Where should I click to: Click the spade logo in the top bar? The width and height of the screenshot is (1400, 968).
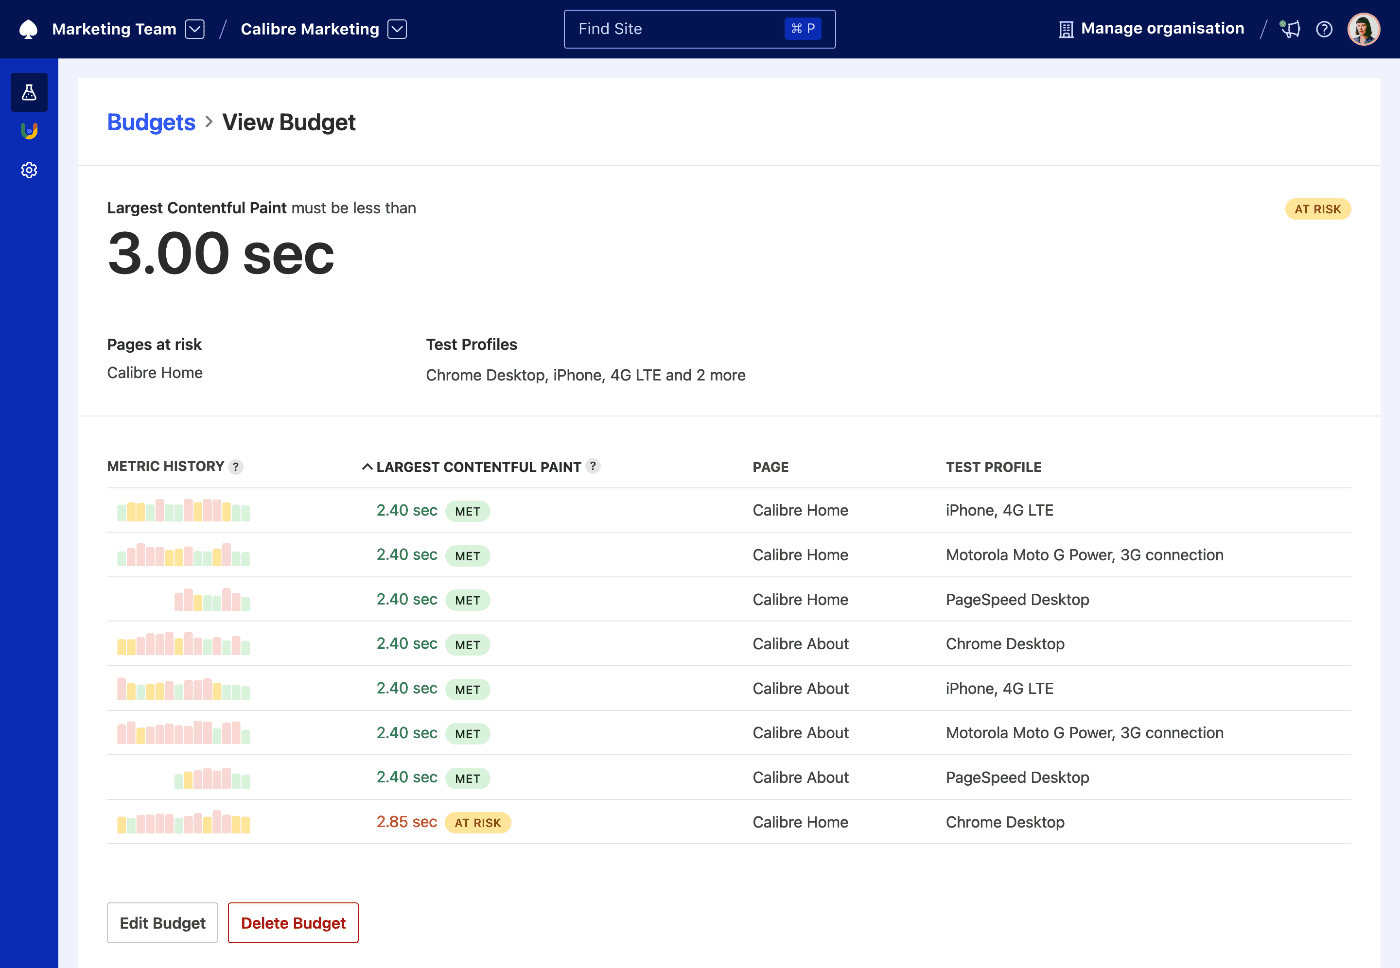pos(27,28)
